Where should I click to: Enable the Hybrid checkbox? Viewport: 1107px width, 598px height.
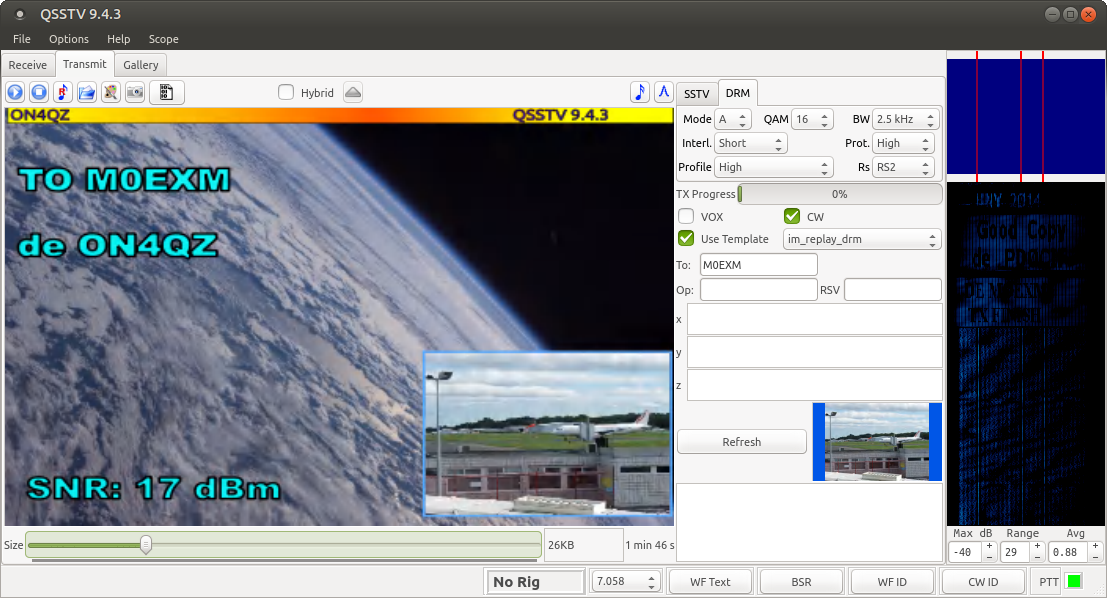coord(286,93)
